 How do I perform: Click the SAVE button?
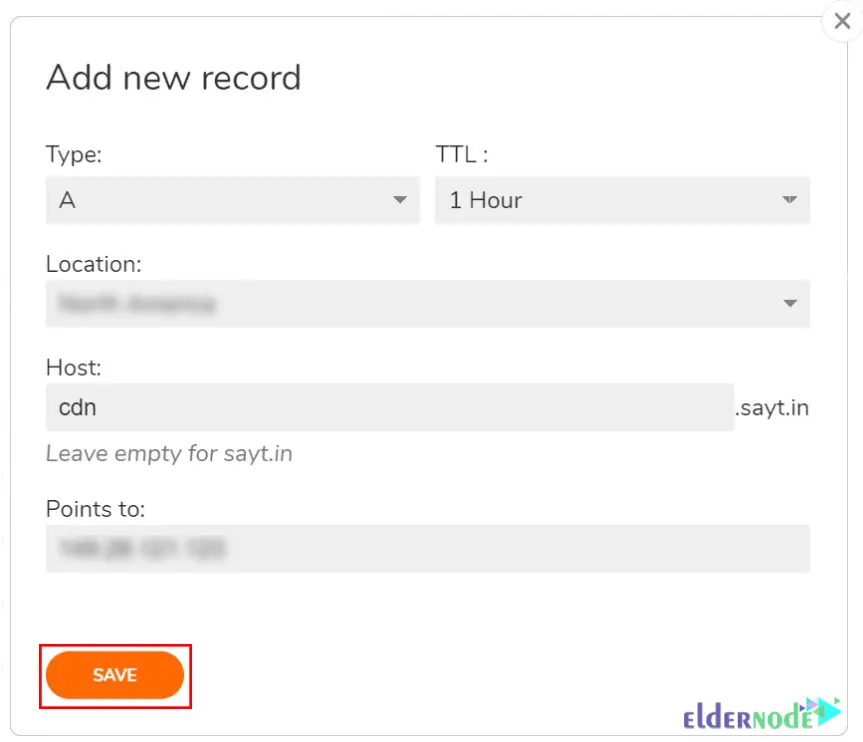[x=114, y=675]
